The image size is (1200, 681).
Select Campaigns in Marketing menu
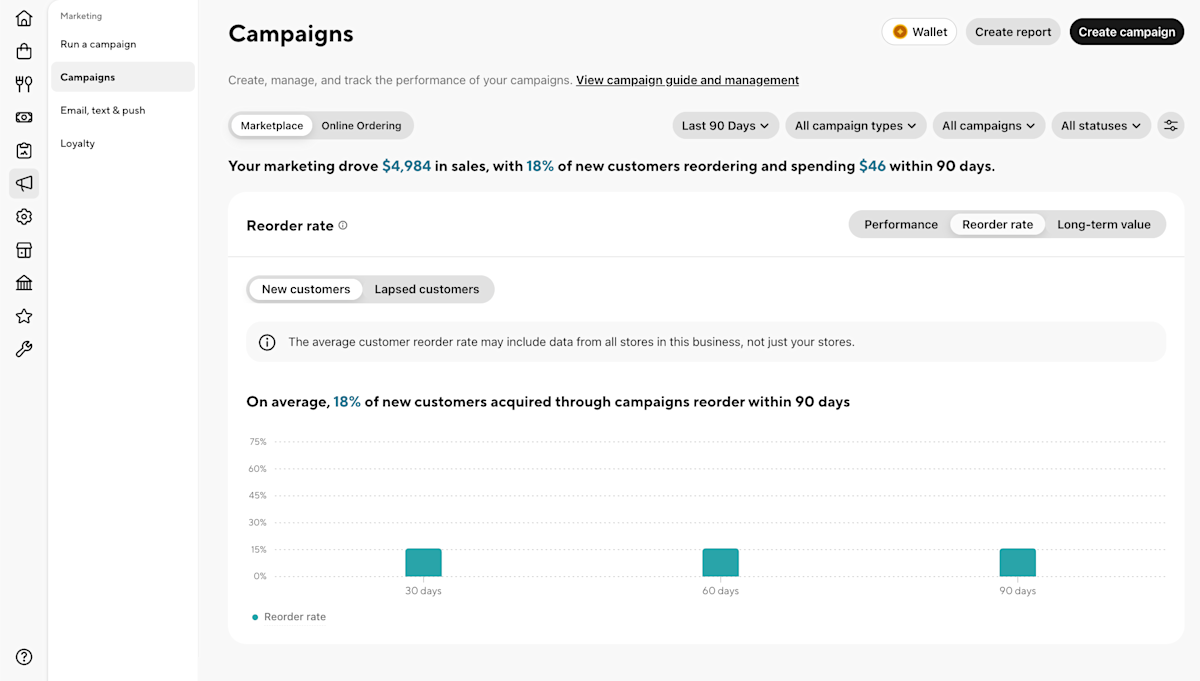coord(123,77)
